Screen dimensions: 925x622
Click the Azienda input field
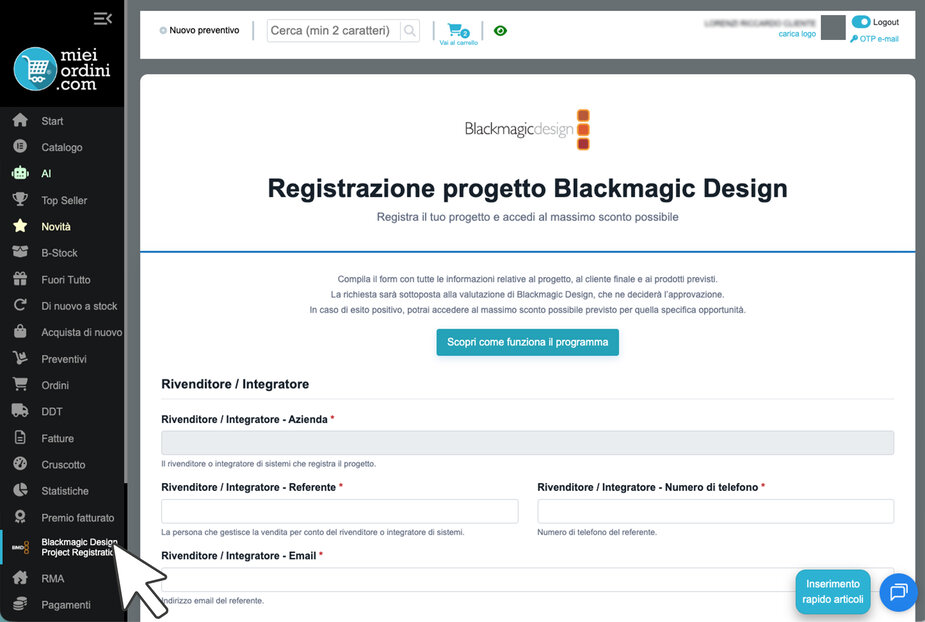pyautogui.click(x=527, y=443)
